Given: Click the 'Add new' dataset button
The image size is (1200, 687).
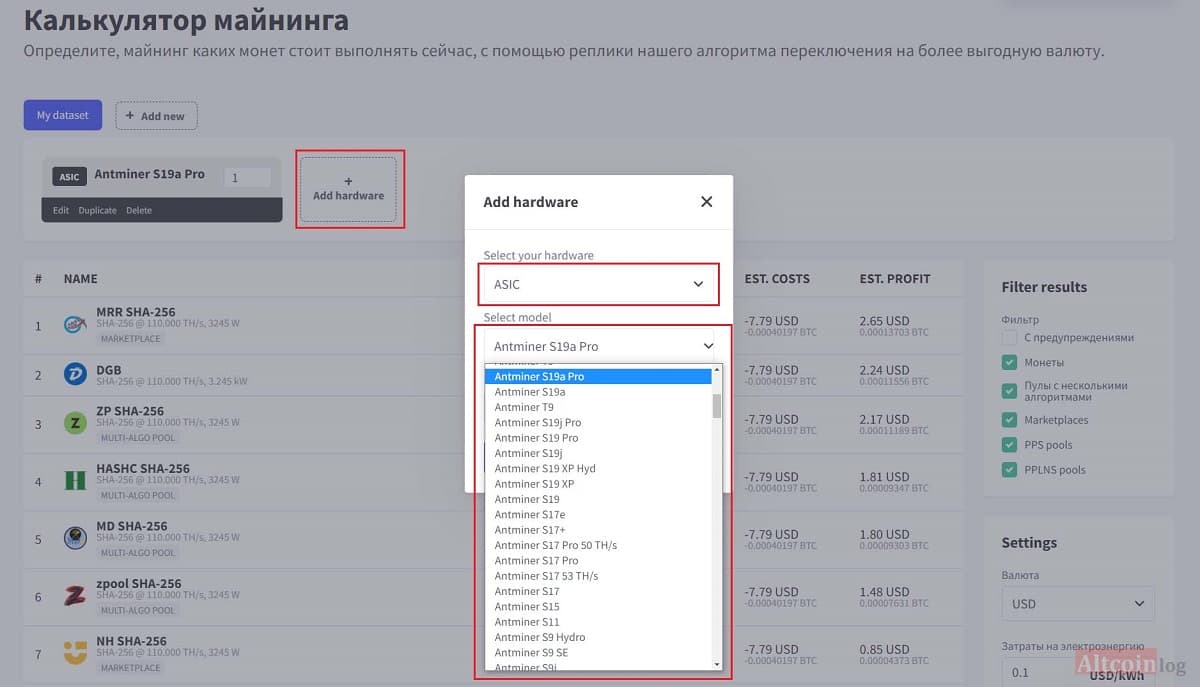Looking at the screenshot, I should [156, 116].
